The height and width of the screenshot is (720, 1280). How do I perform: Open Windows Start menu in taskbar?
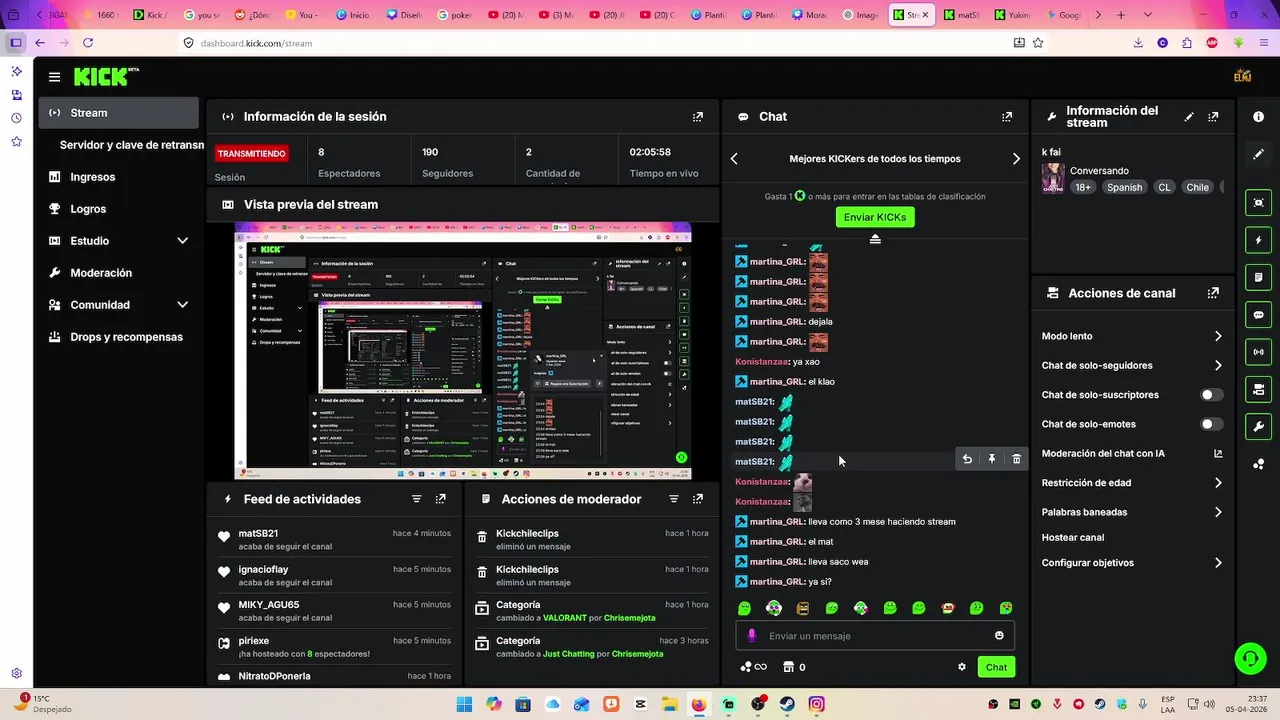(464, 704)
